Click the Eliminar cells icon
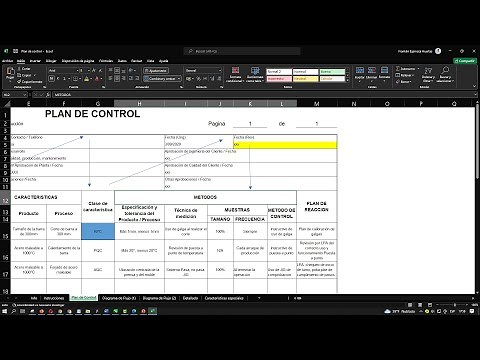The height and width of the screenshot is (360, 480). [372, 70]
